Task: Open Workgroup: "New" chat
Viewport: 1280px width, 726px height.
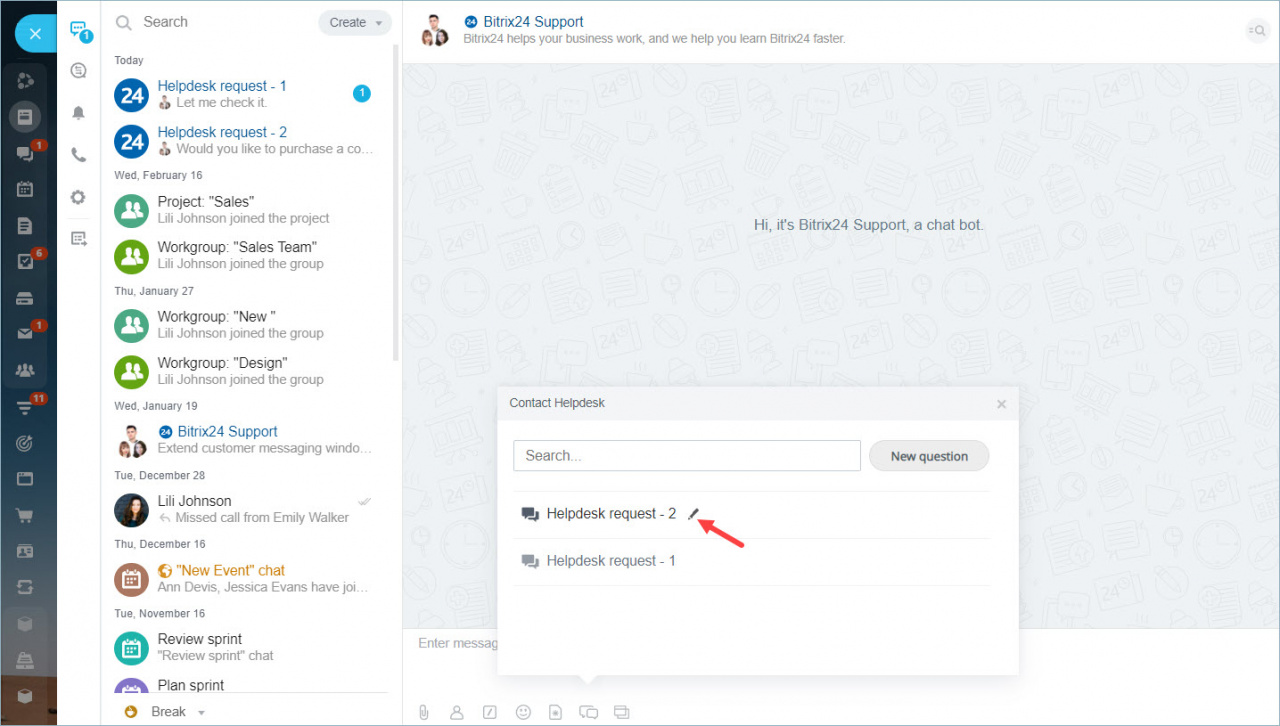Action: [248, 325]
